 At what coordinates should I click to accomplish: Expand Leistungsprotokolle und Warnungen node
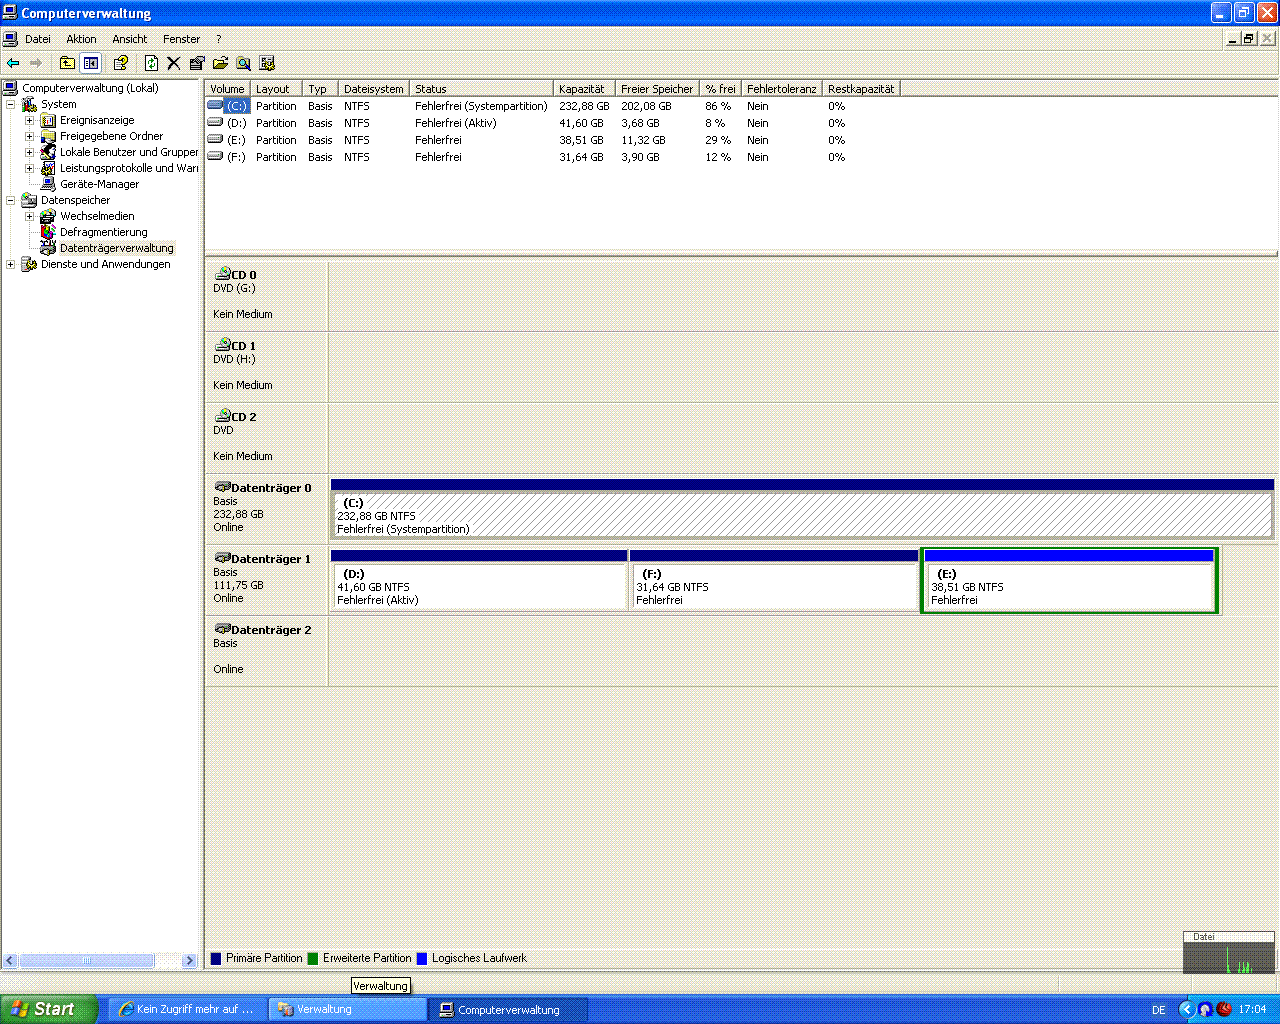pyautogui.click(x=29, y=168)
